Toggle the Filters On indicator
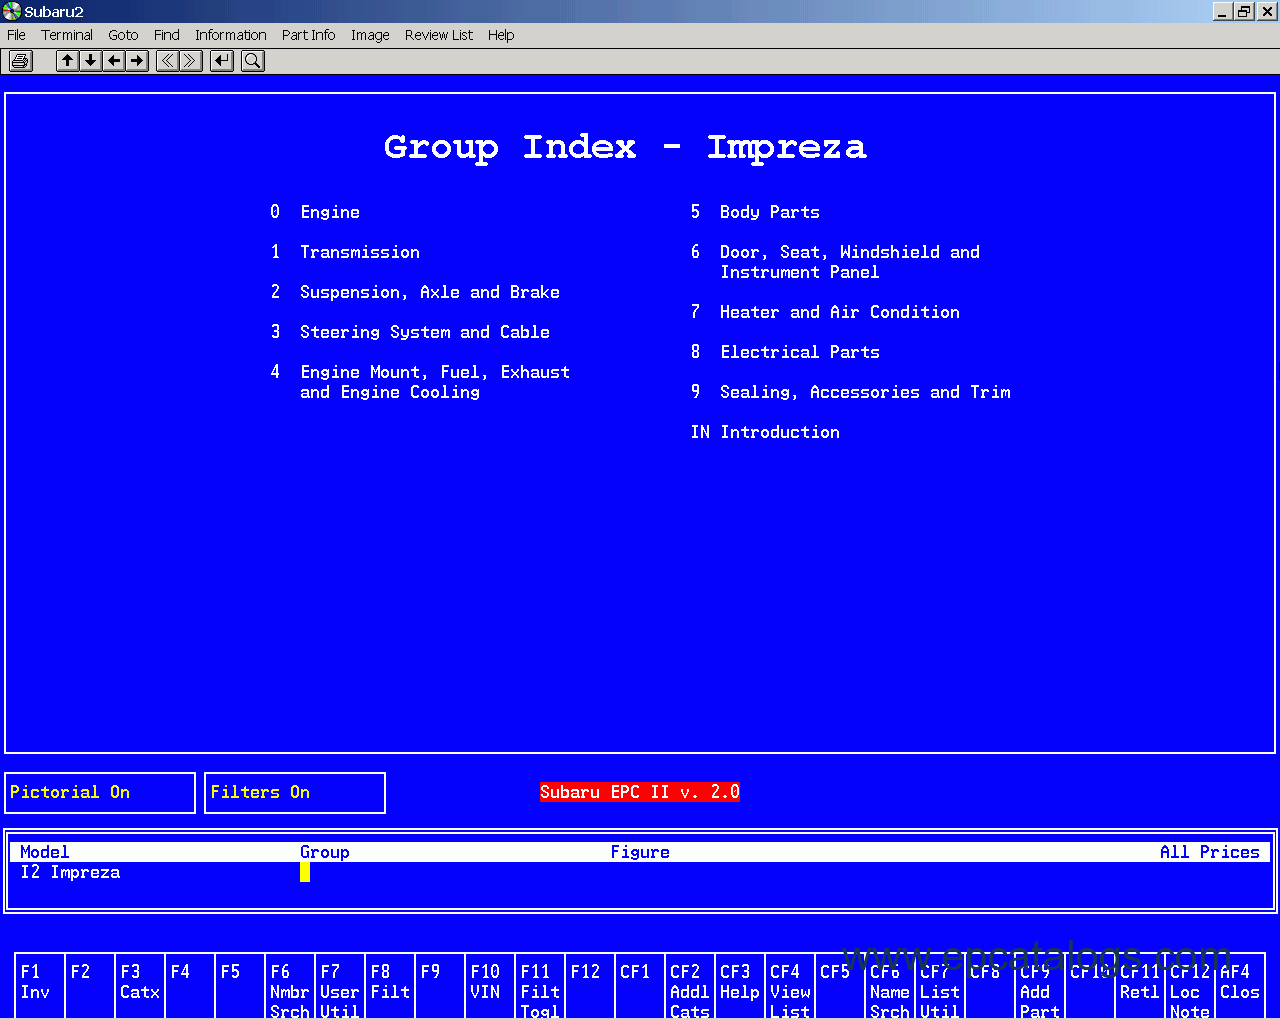The width and height of the screenshot is (1280, 1019). (x=295, y=793)
